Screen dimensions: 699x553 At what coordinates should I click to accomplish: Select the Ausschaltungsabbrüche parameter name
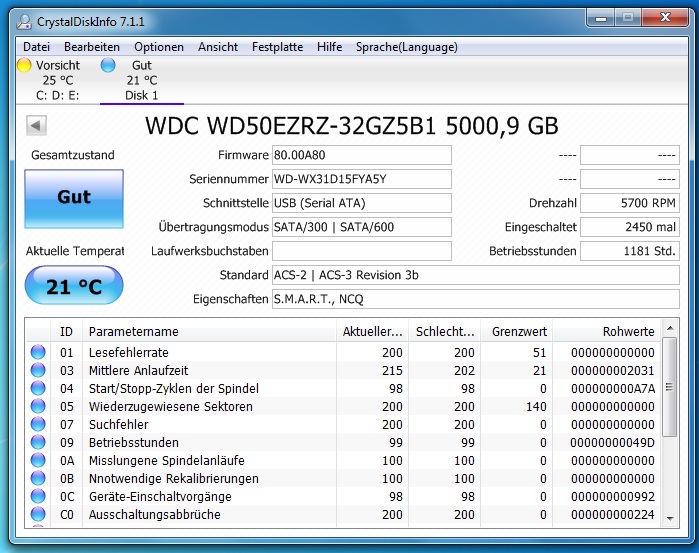point(154,514)
